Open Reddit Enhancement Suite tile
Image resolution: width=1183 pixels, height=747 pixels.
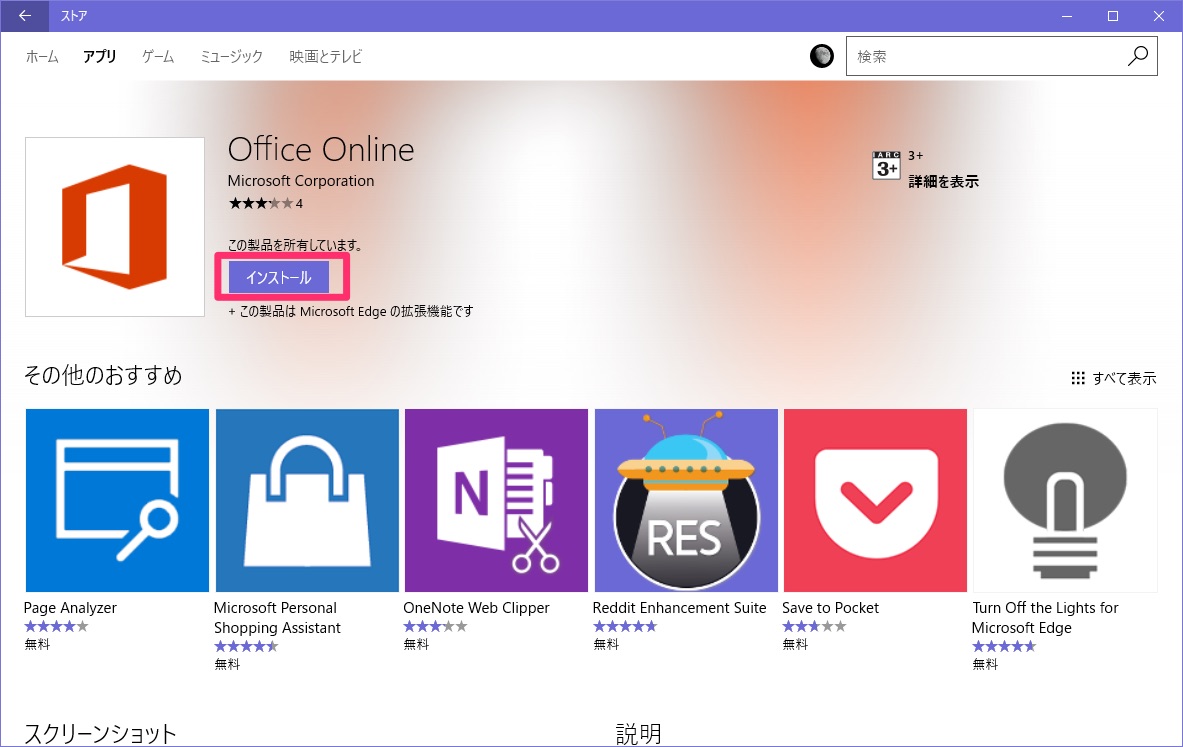(686, 500)
